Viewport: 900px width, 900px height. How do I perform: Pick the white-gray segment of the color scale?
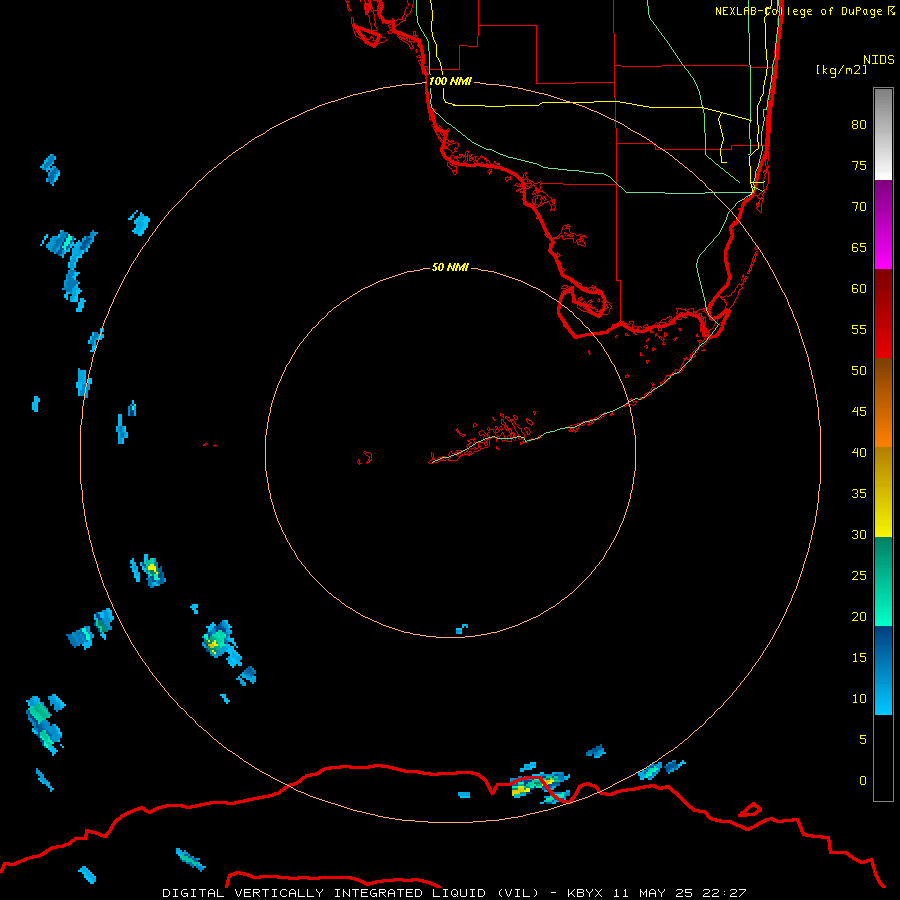point(883,134)
